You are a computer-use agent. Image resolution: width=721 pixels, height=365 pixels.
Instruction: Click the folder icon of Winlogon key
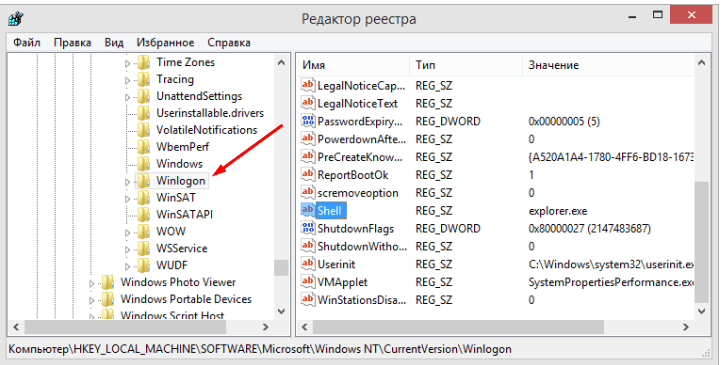[144, 181]
